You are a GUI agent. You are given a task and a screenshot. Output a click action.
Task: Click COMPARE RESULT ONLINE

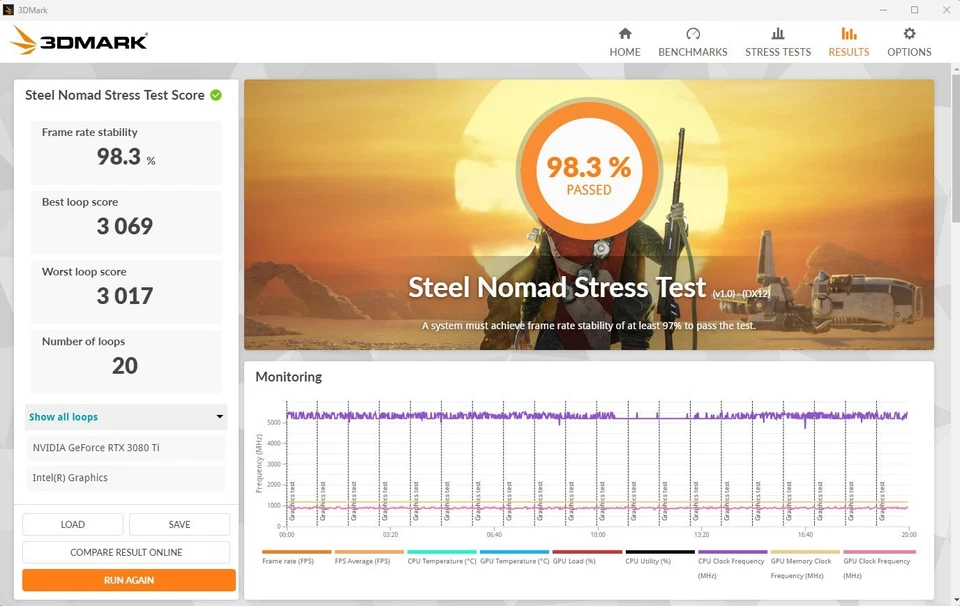128,552
